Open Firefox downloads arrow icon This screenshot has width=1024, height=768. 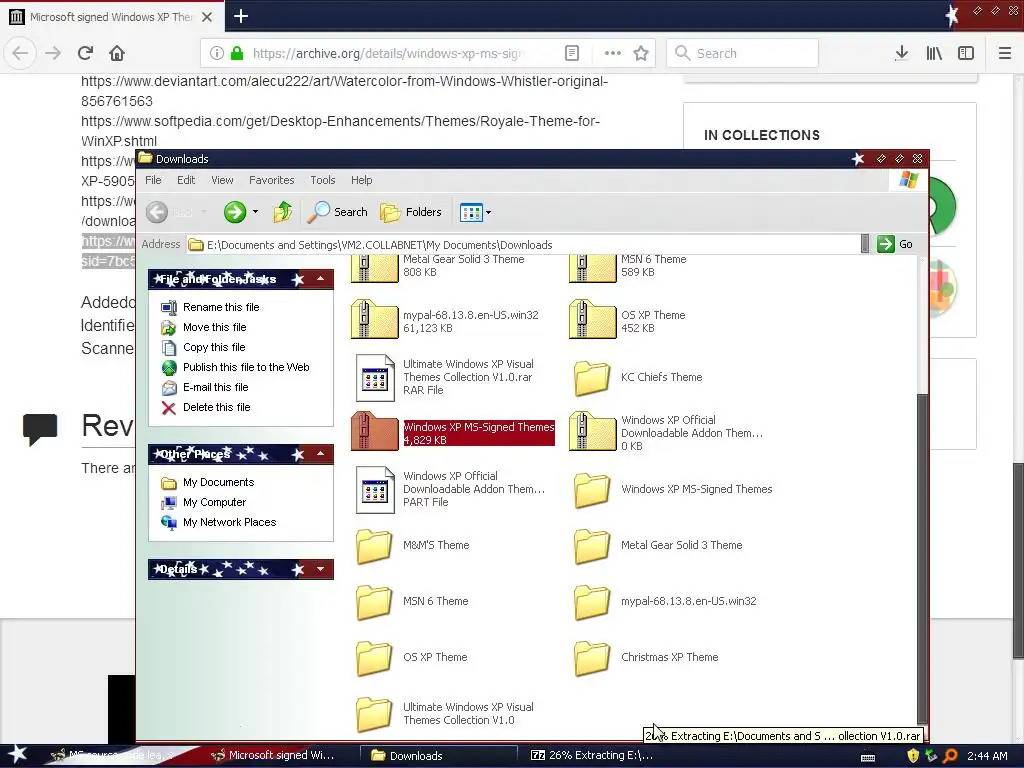(x=901, y=53)
